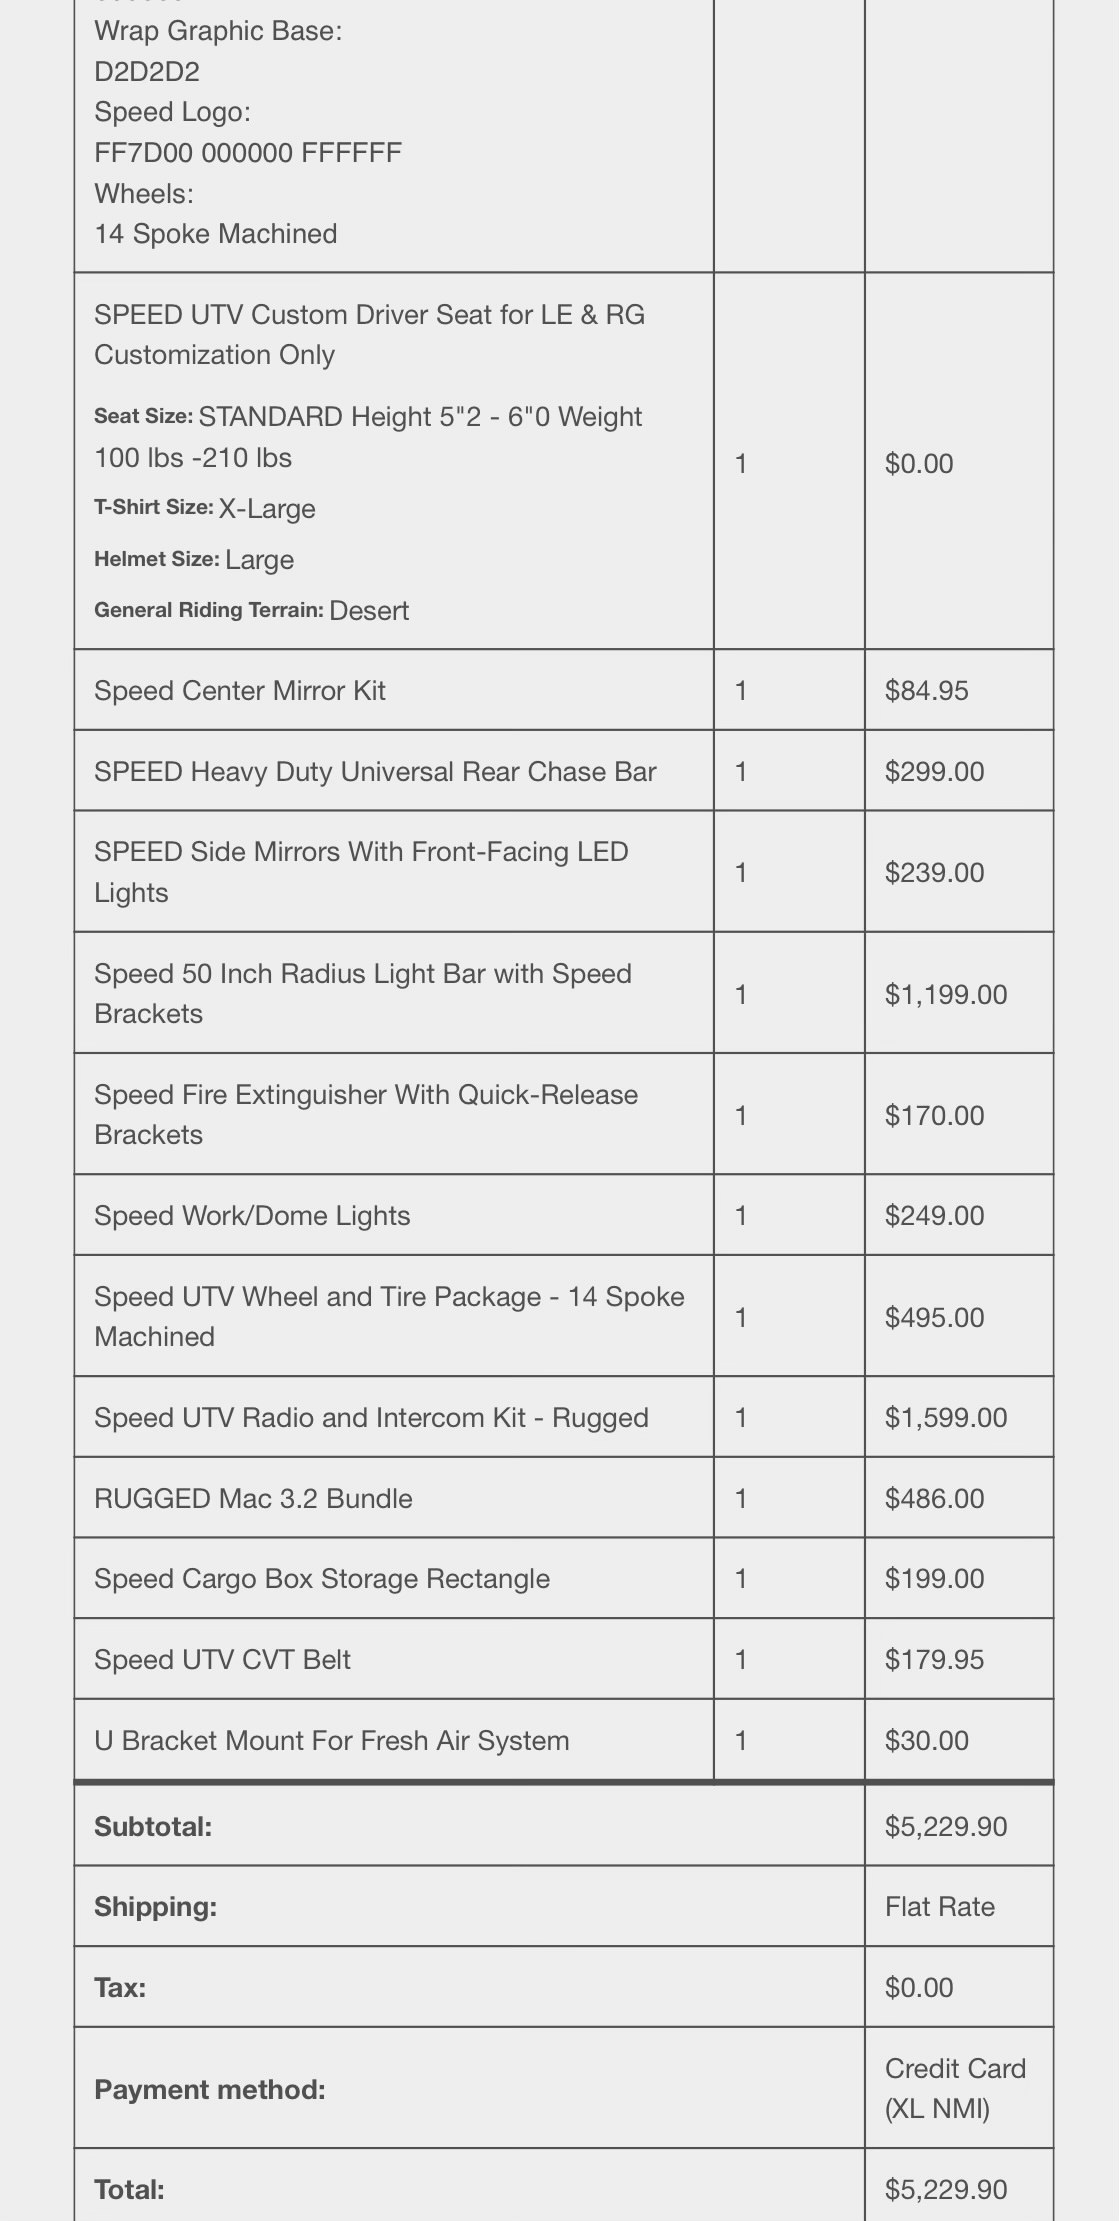This screenshot has width=1119, height=2221.
Task: Select the 14 Spoke Machined wheels text
Action: [216, 234]
